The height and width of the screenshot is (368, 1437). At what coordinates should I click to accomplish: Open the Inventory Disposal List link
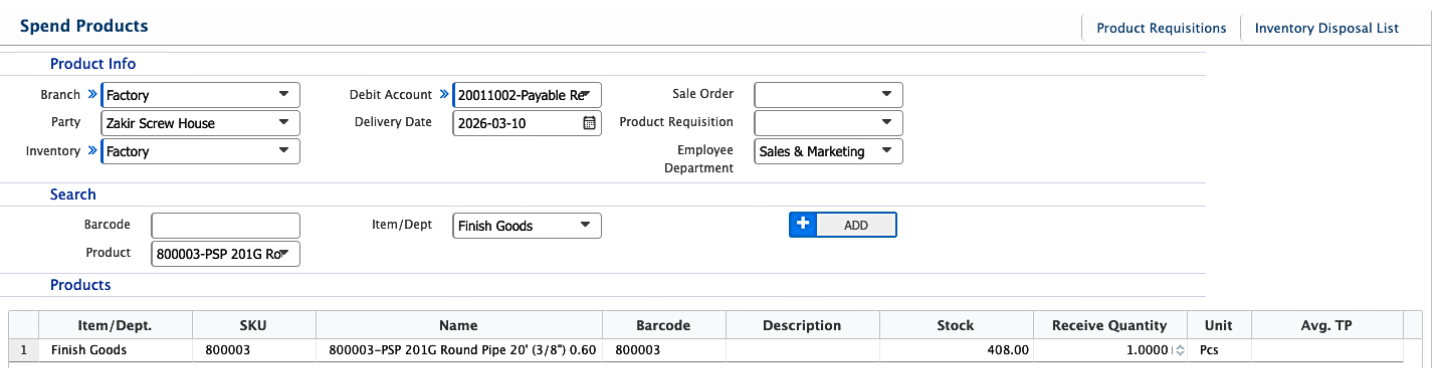click(1326, 28)
